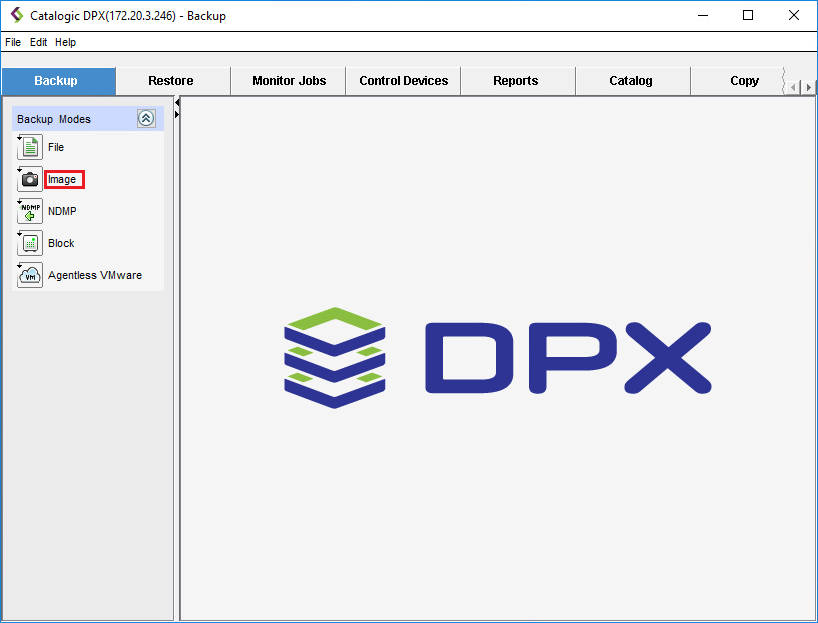Viewport: 818px width, 623px height.
Task: Click the Catalogic DPX title bar icon
Action: click(x=16, y=16)
